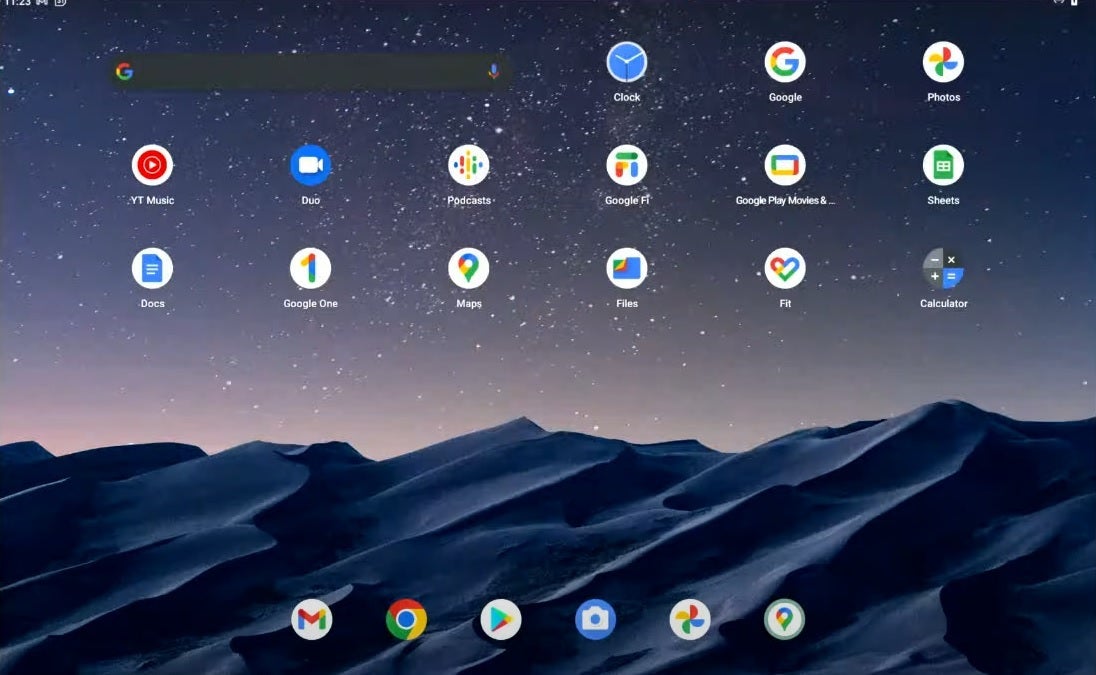
Task: Open Gmail from the dock
Action: [312, 620]
